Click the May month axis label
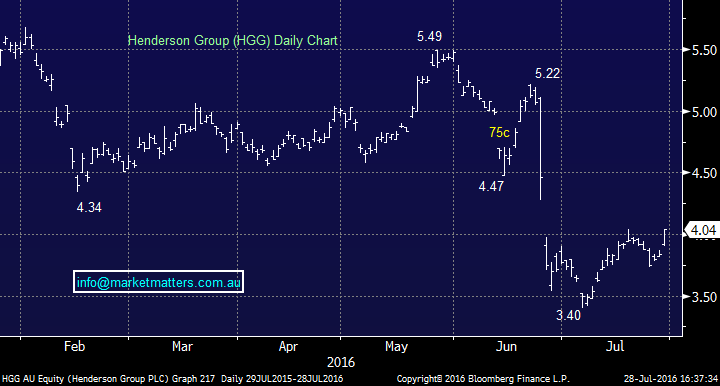The height and width of the screenshot is (386, 720). pyautogui.click(x=396, y=347)
